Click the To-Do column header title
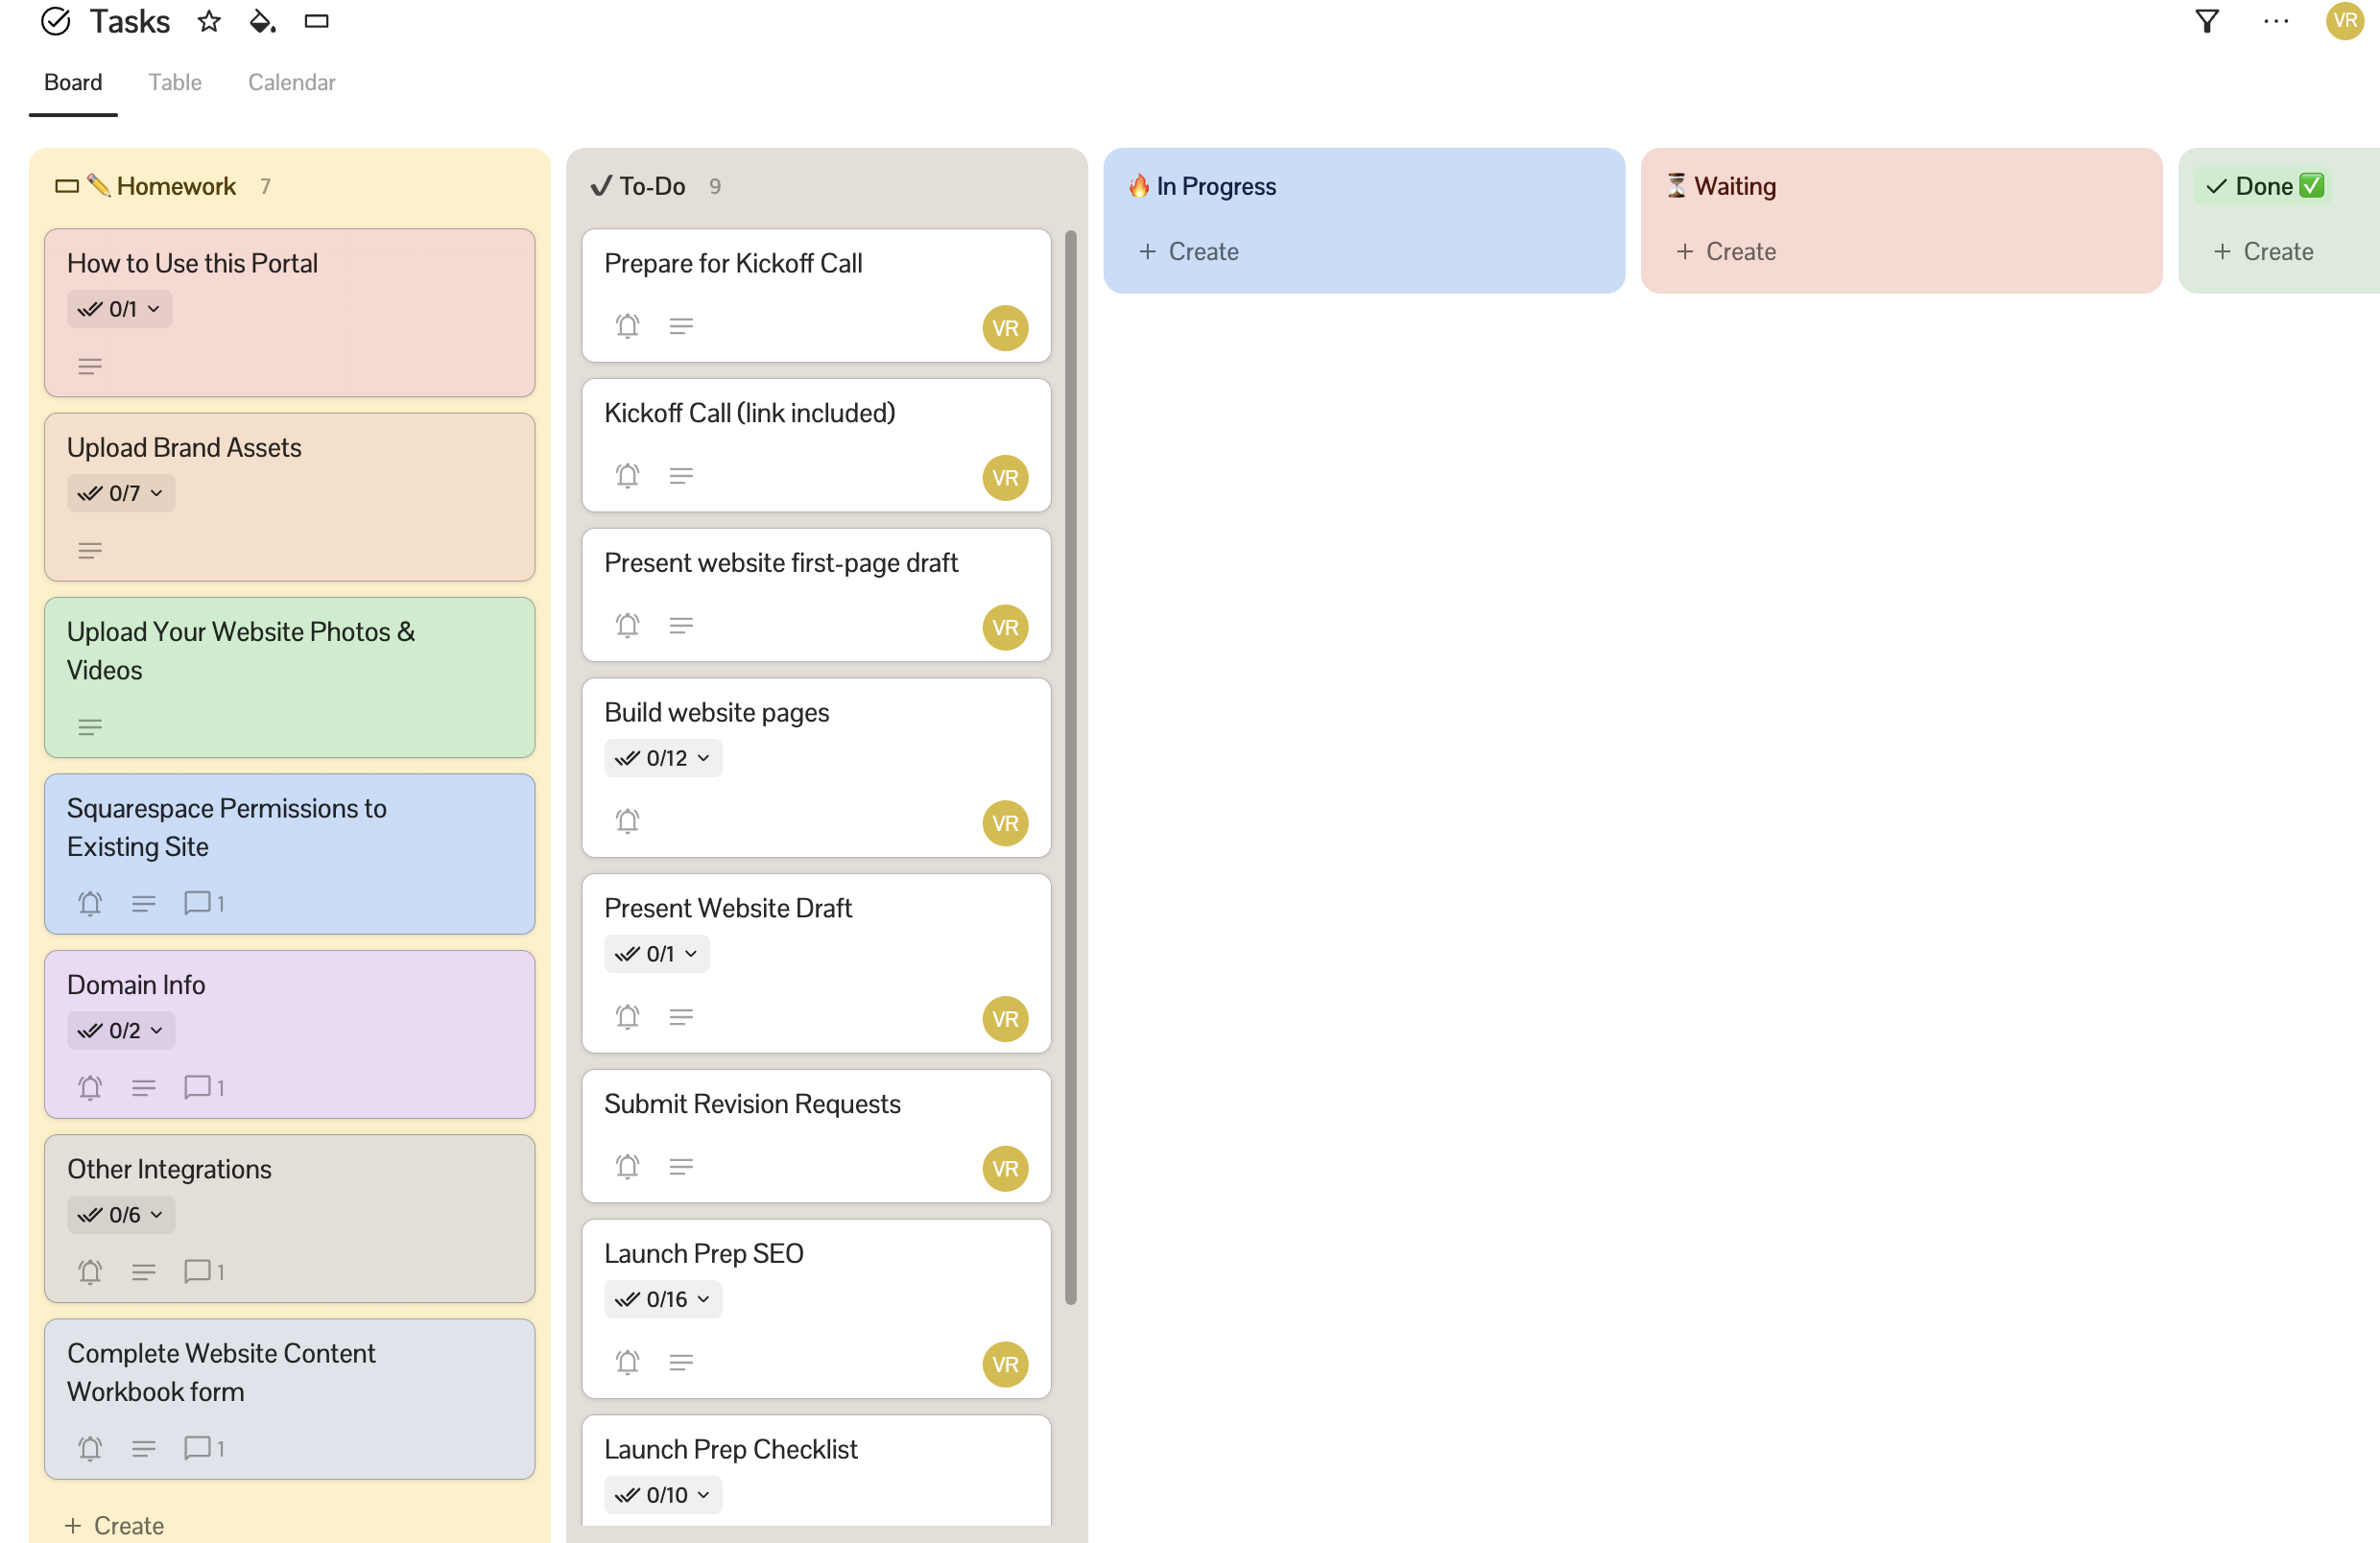The image size is (2380, 1543). click(x=652, y=186)
